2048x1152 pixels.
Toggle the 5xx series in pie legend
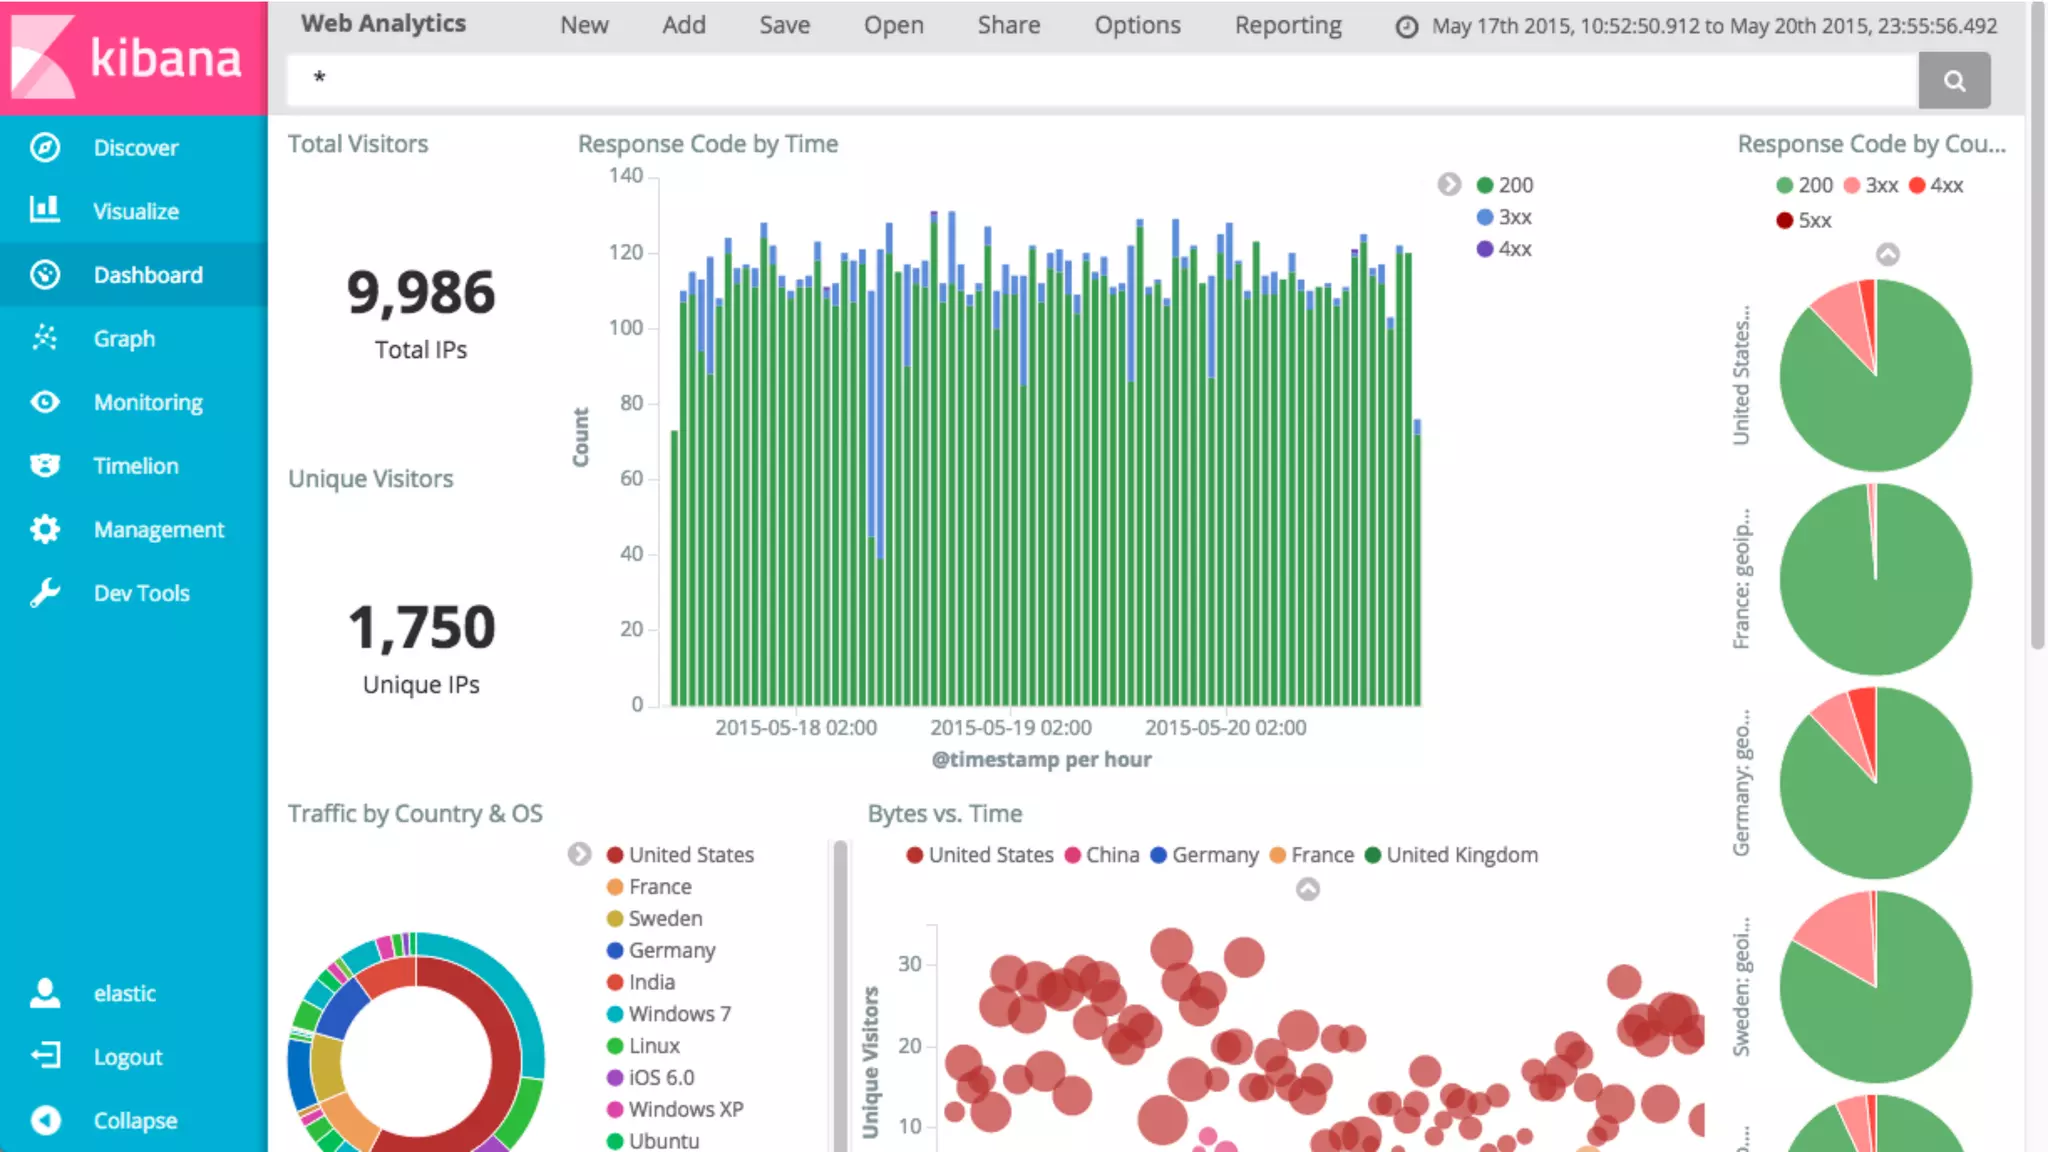click(x=1813, y=220)
